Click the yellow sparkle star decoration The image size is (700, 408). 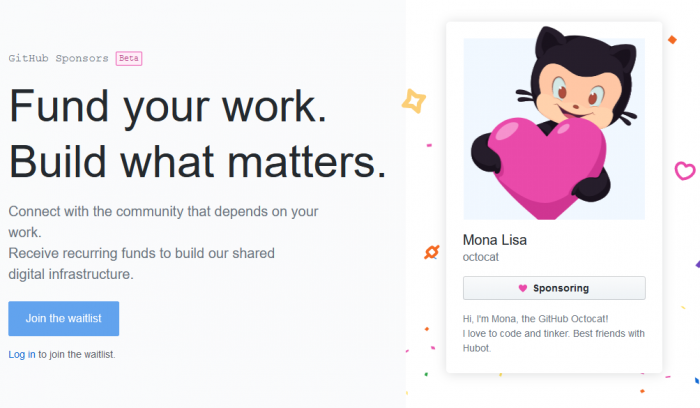tap(412, 100)
